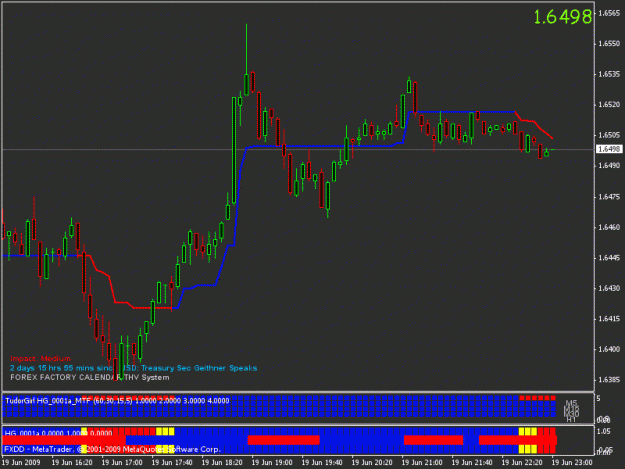This screenshot has height=469, width=625.
Task: Click the boxed current price tag 1.6498 on axis
Action: click(x=609, y=149)
